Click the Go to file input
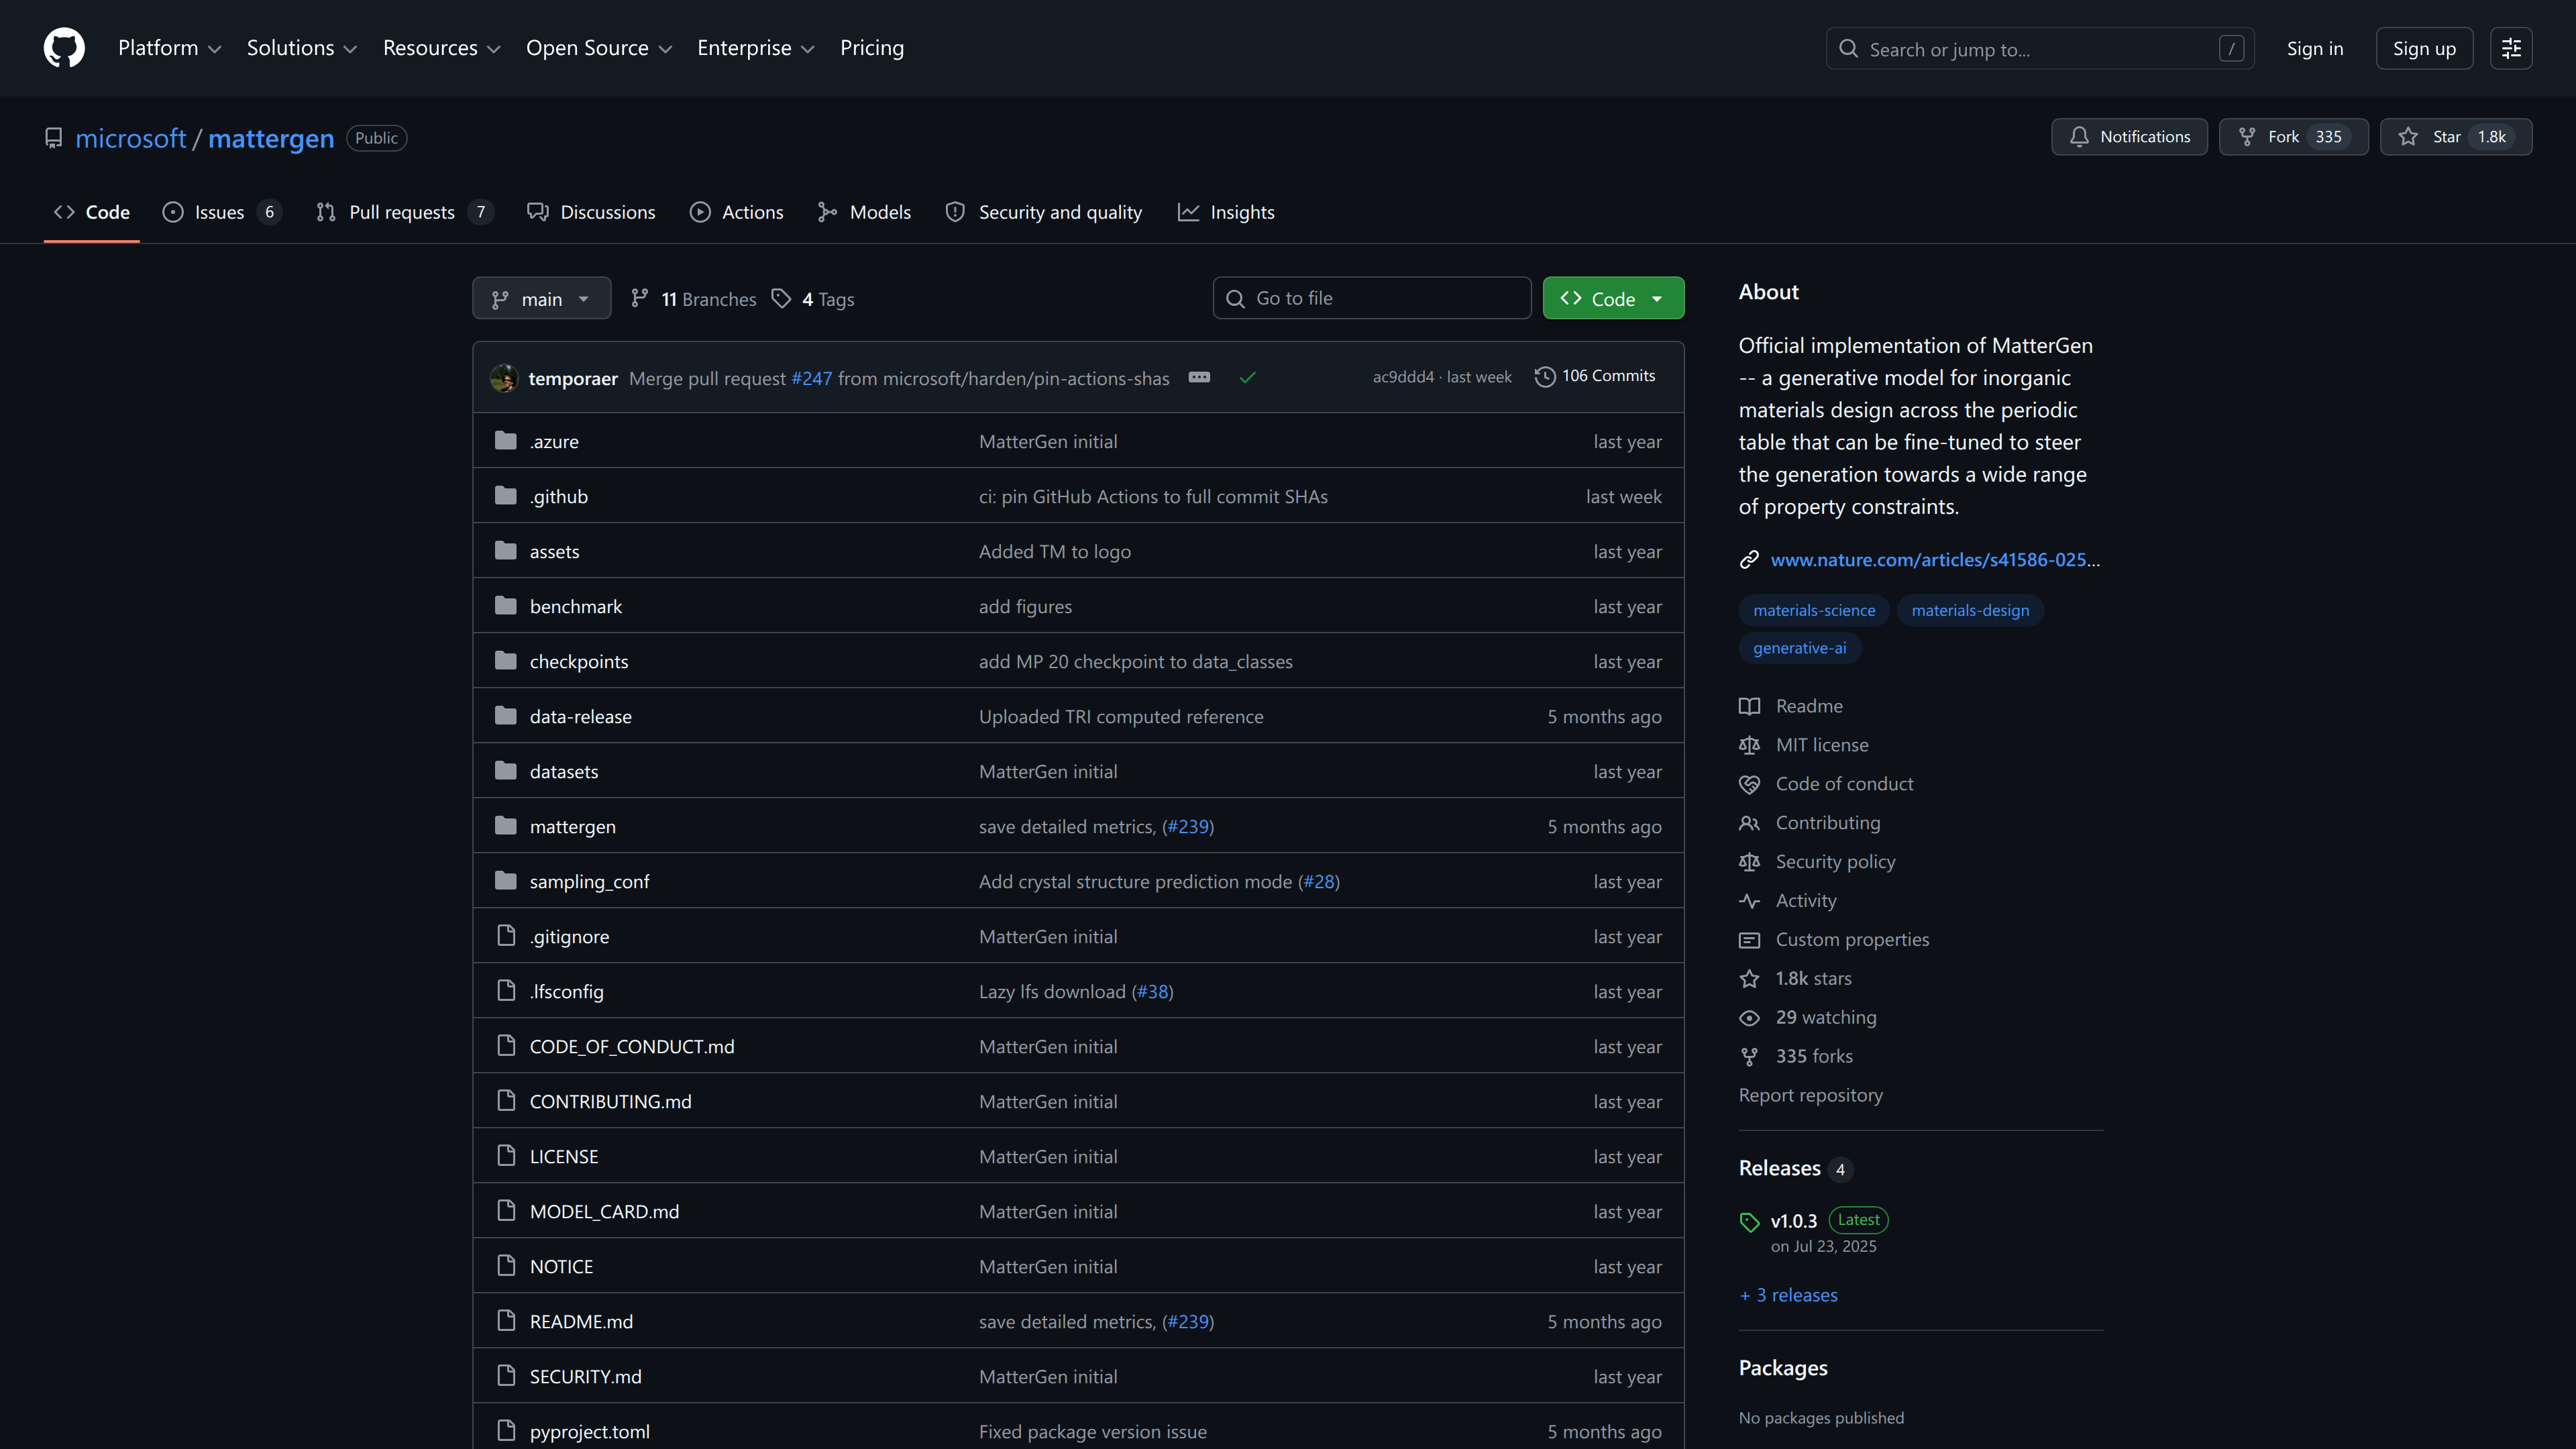Image resolution: width=2576 pixels, height=1449 pixels. (1371, 298)
